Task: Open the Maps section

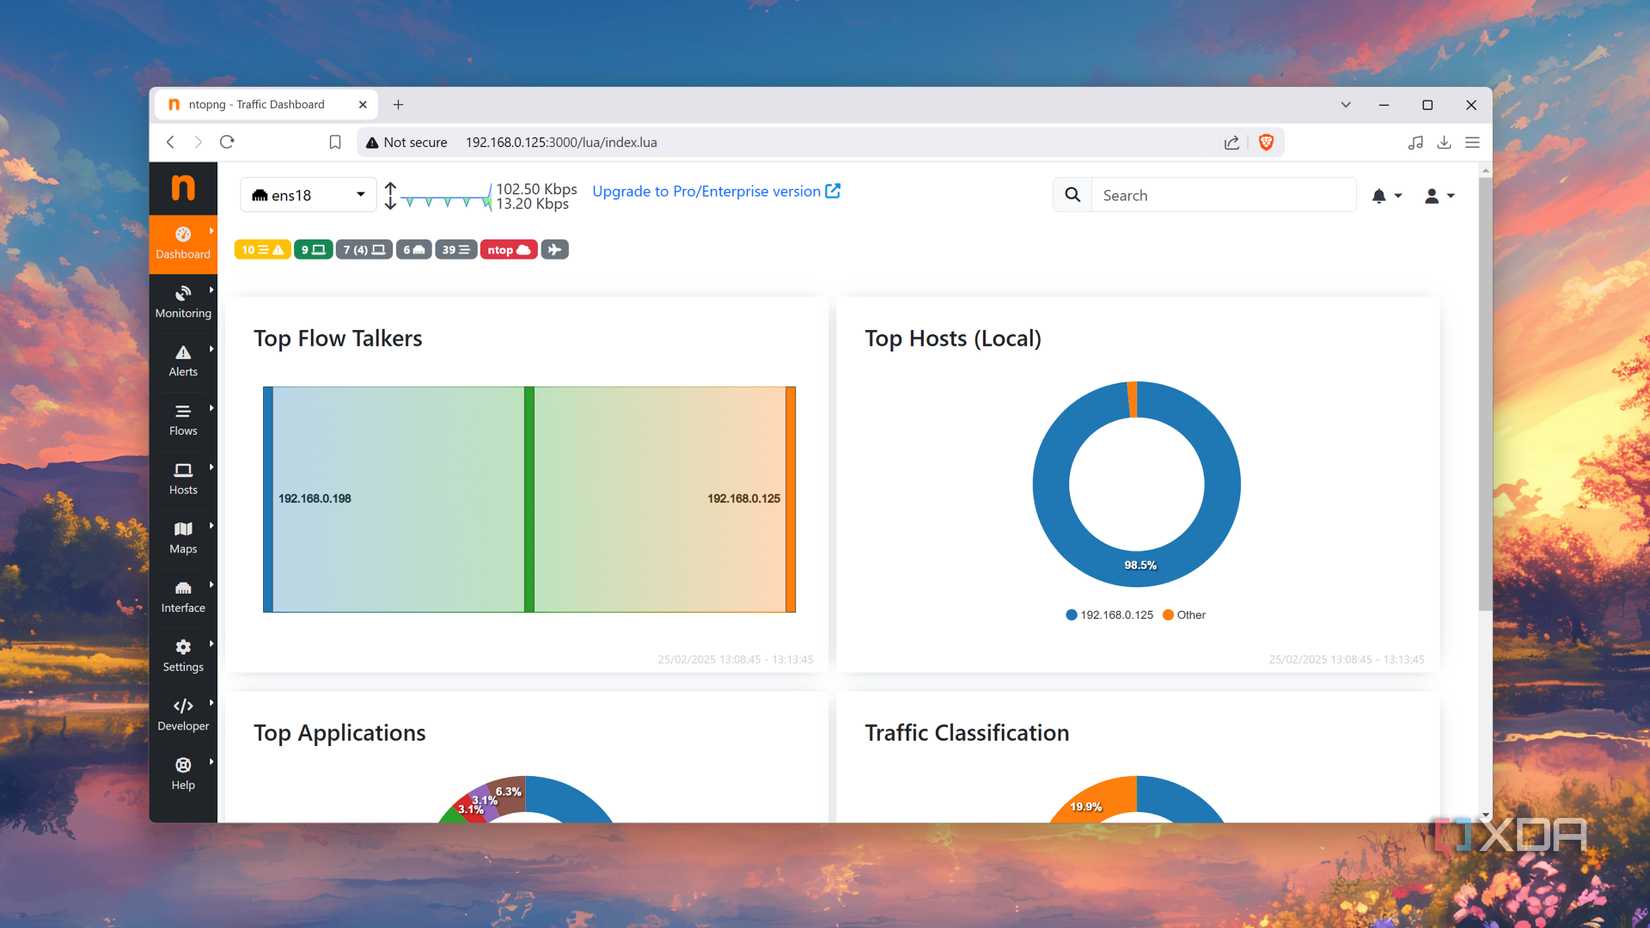Action: (183, 538)
